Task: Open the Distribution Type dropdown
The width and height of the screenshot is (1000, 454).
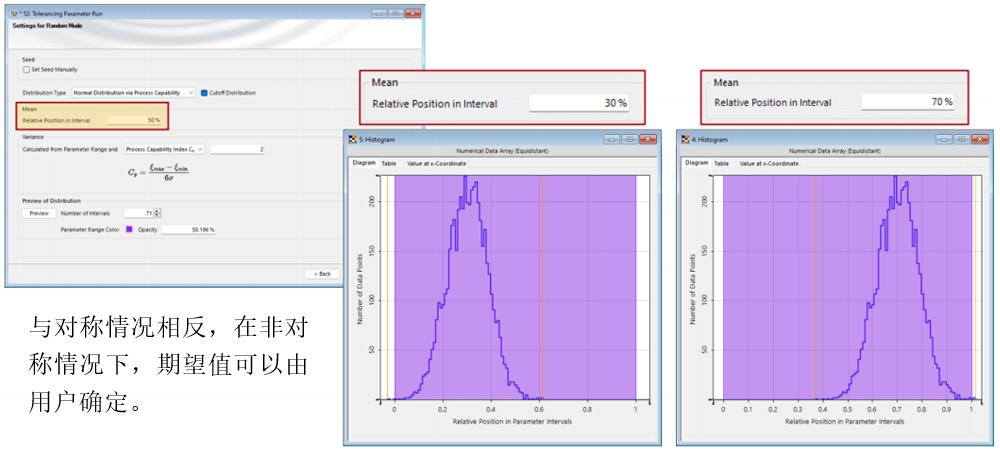Action: pyautogui.click(x=133, y=92)
